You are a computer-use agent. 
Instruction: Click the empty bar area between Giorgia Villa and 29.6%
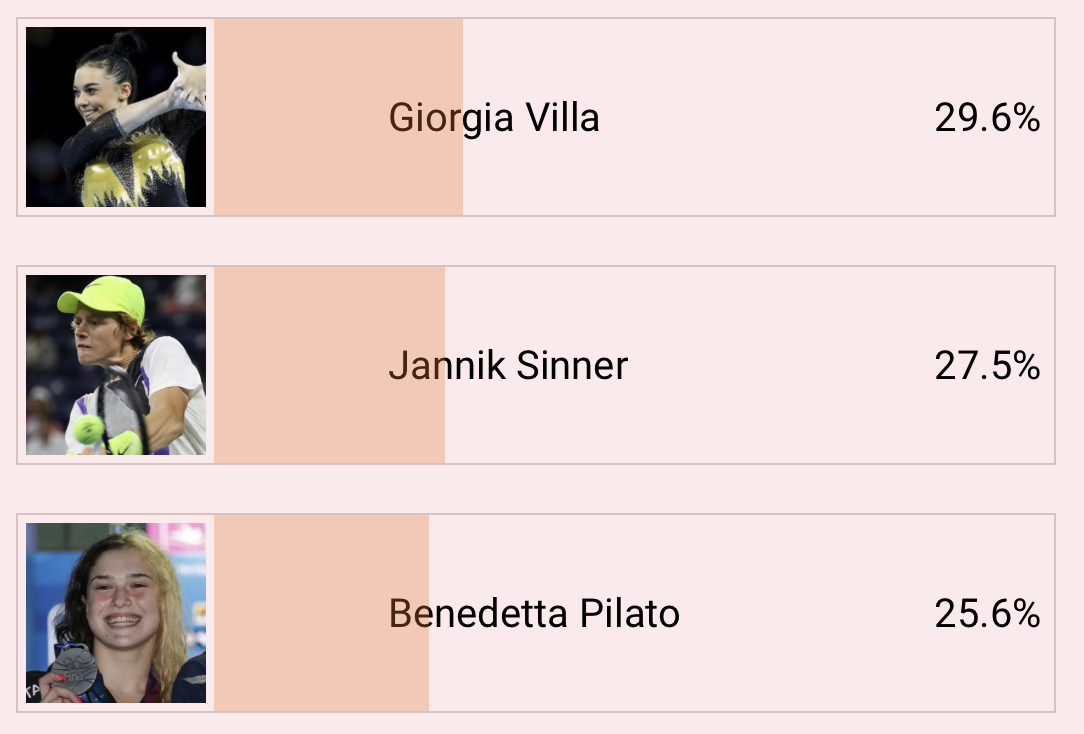(x=766, y=117)
